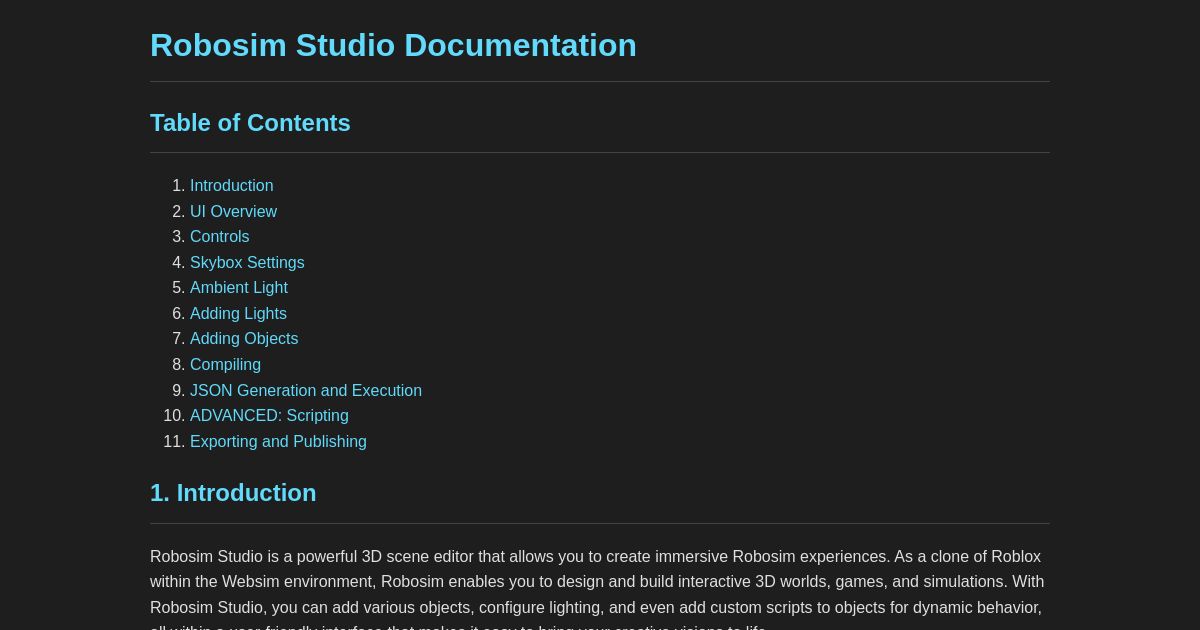
Task: Click the horizontal divider below the title
Action: [600, 79]
